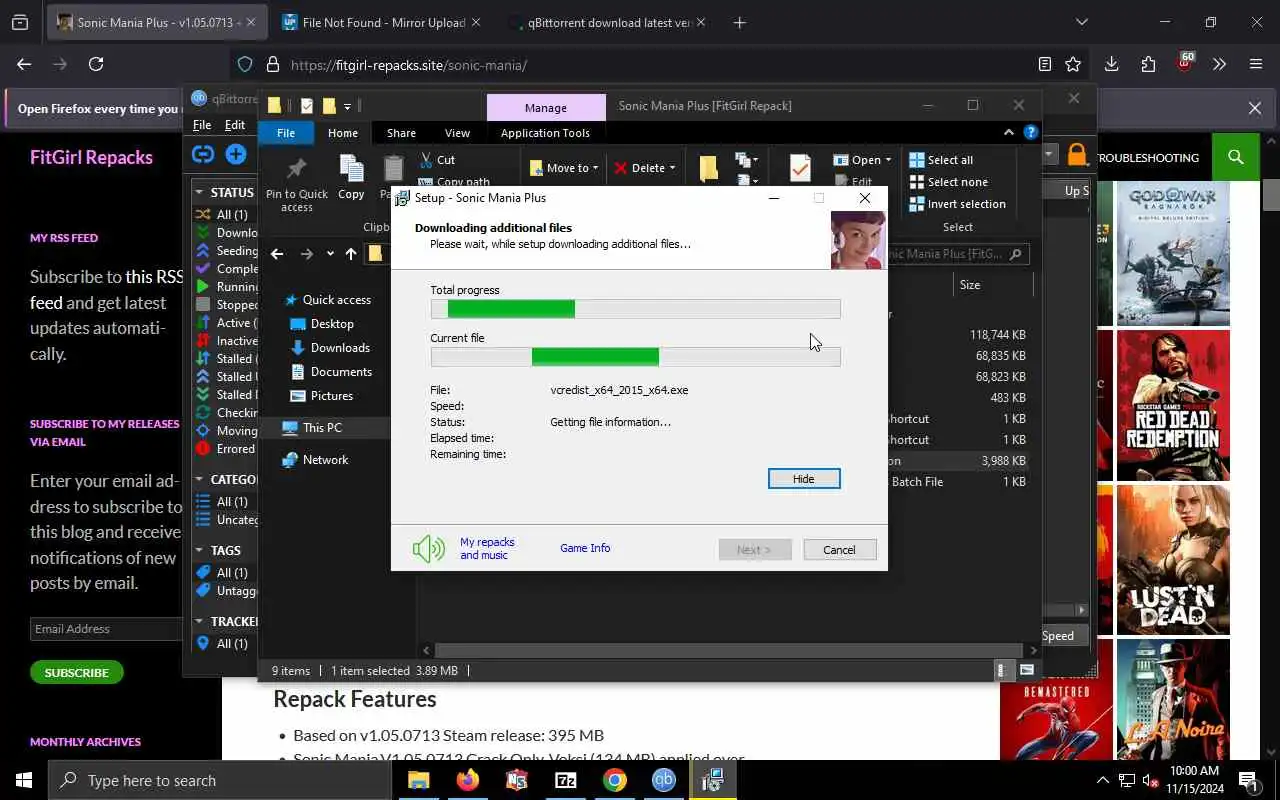1280x800 pixels.
Task: Switch to File Not Found tab
Action: tap(383, 22)
